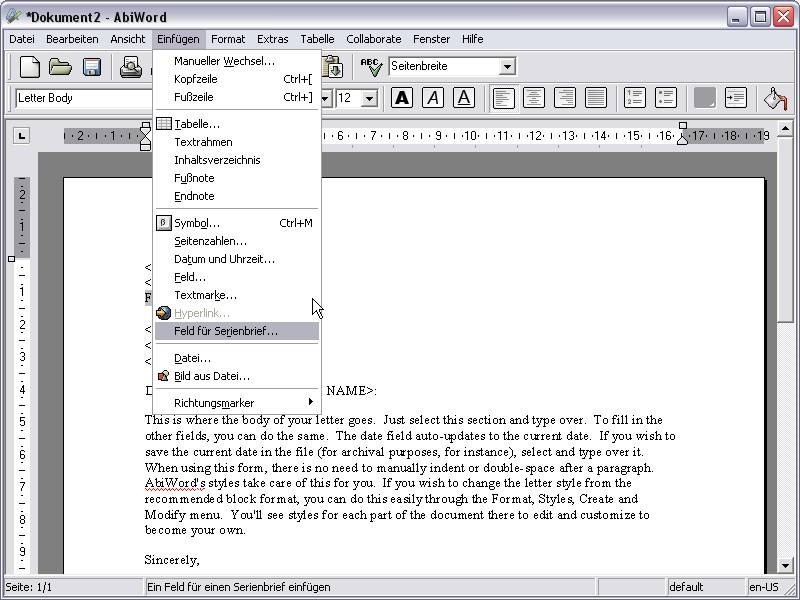
Task: Open the Bearbeiten menu
Action: (x=72, y=39)
